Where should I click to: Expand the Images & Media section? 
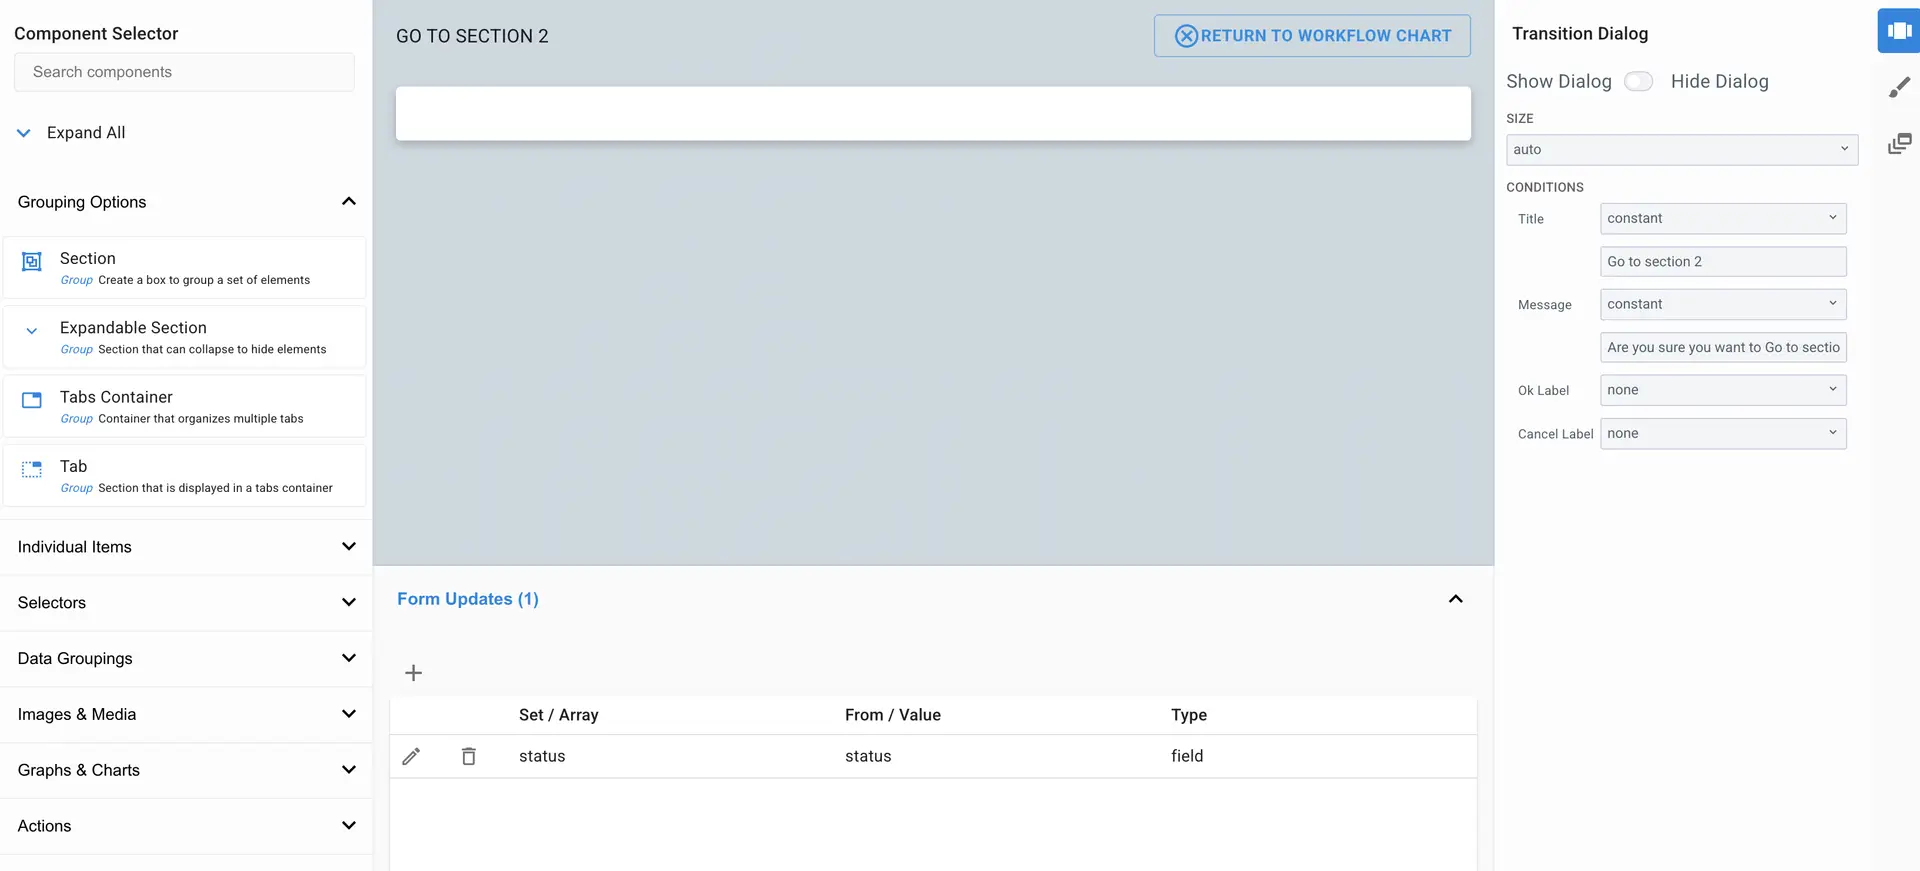[x=186, y=714]
